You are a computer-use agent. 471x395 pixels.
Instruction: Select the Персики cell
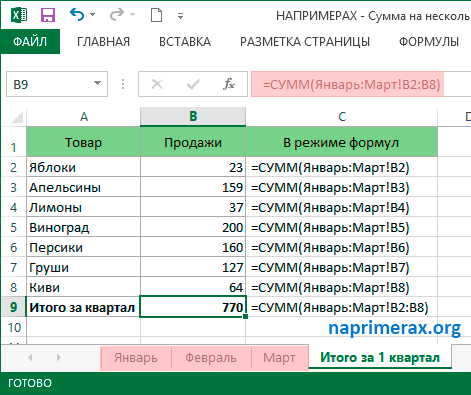pyautogui.click(x=83, y=247)
